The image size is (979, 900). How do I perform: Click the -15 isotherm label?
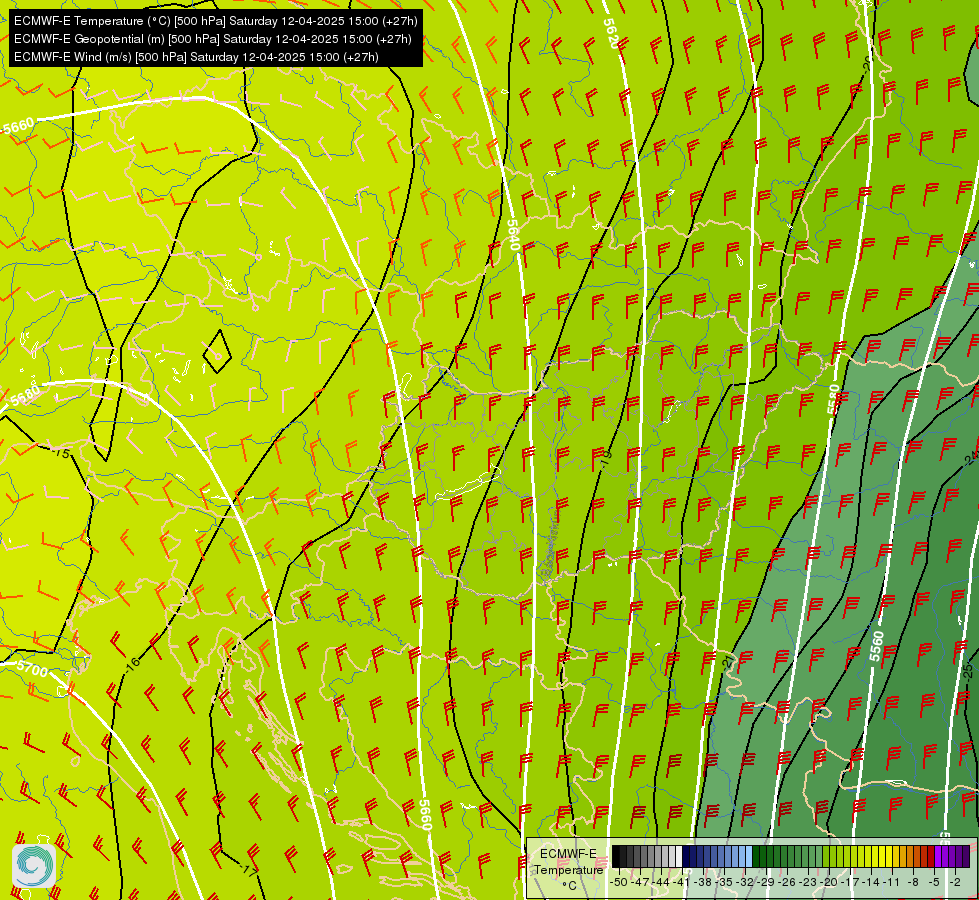click(62, 453)
